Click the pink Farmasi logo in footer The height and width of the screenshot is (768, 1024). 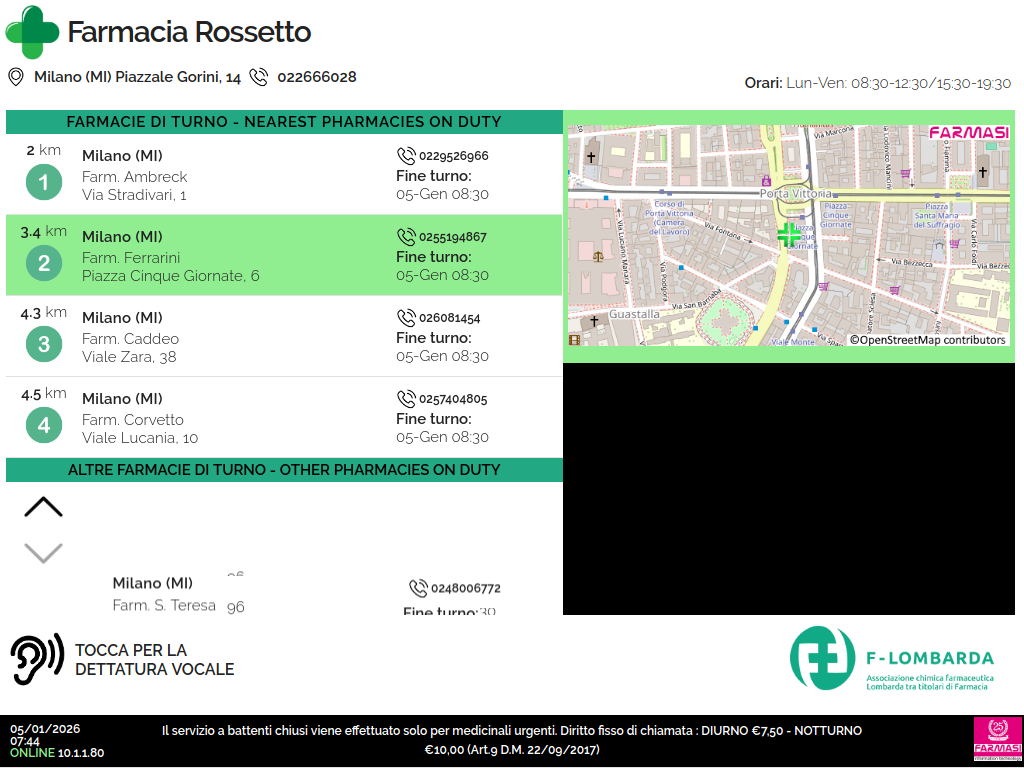(996, 740)
